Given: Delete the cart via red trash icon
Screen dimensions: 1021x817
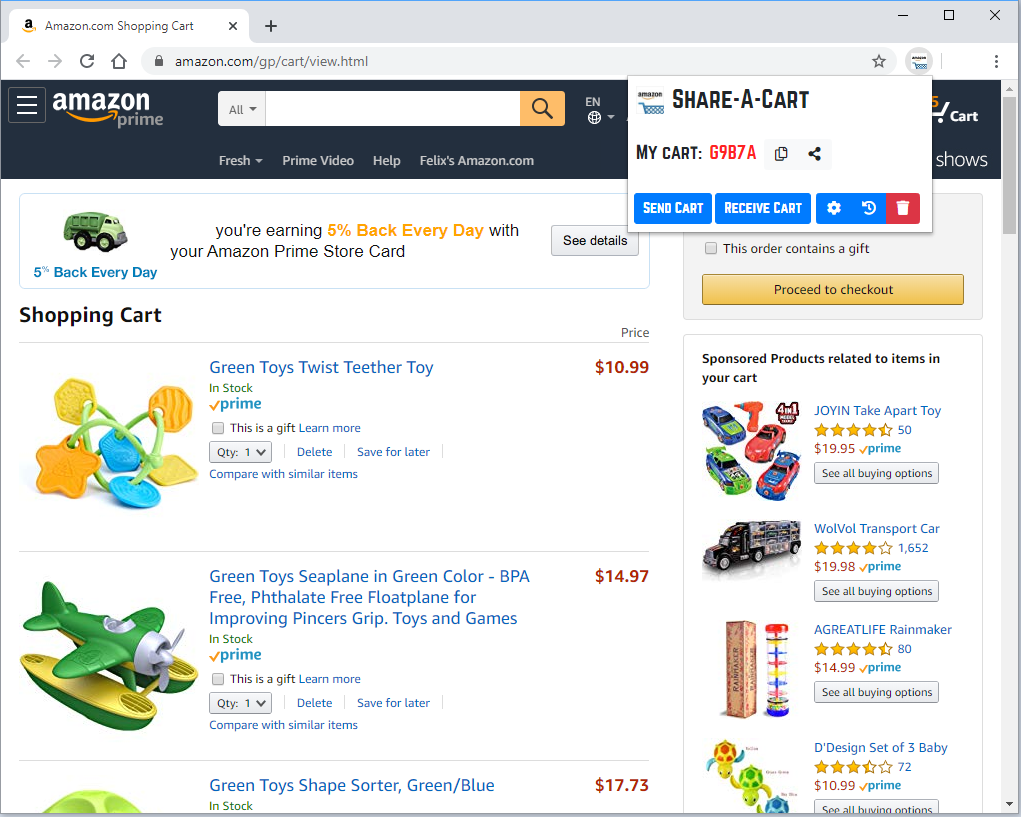Looking at the screenshot, I should (x=902, y=208).
